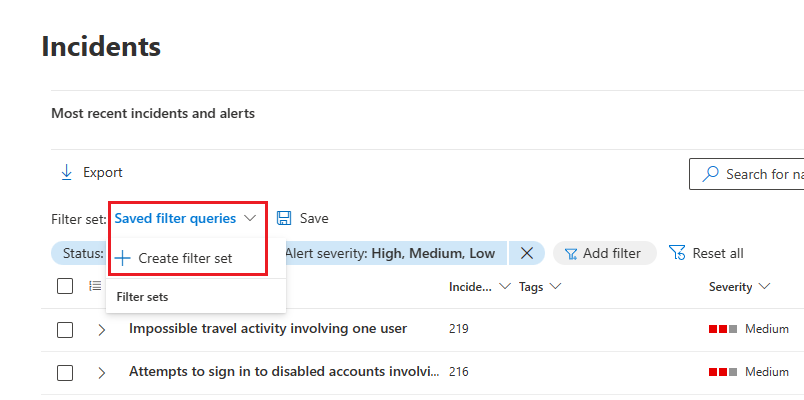Expand the Impossible travel activity incident row
The width and height of the screenshot is (804, 400).
coord(101,329)
